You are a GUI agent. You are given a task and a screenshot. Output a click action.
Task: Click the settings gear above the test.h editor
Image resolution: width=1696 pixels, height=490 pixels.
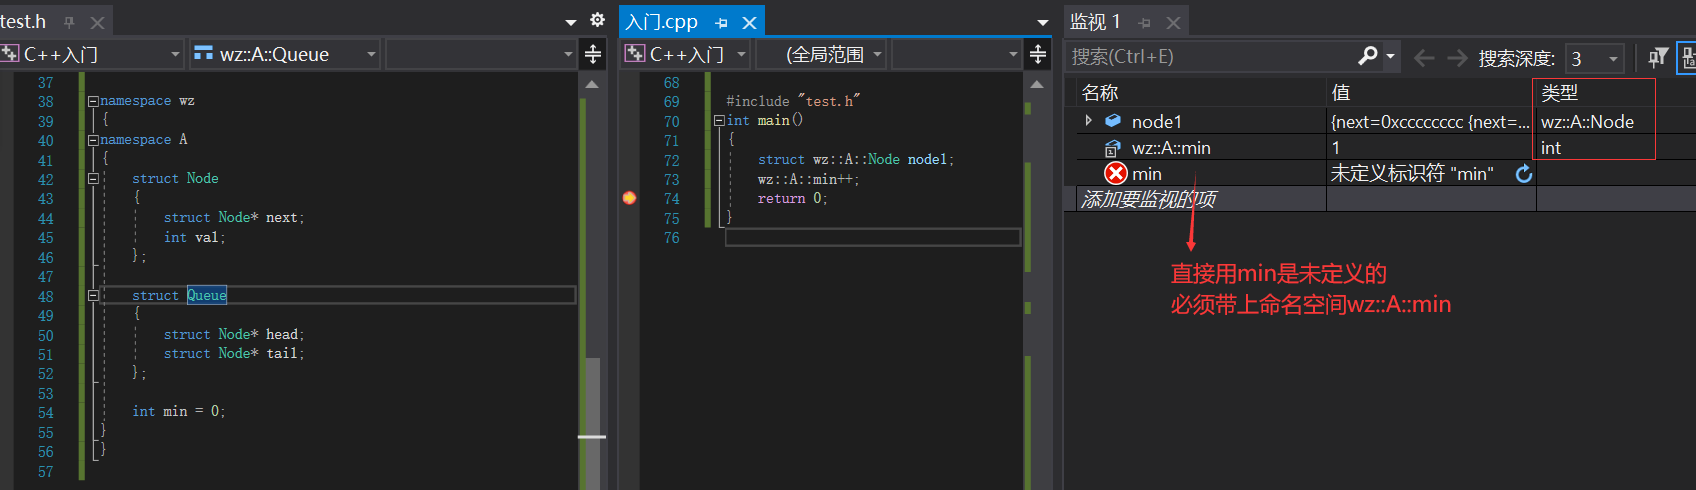pyautogui.click(x=597, y=20)
